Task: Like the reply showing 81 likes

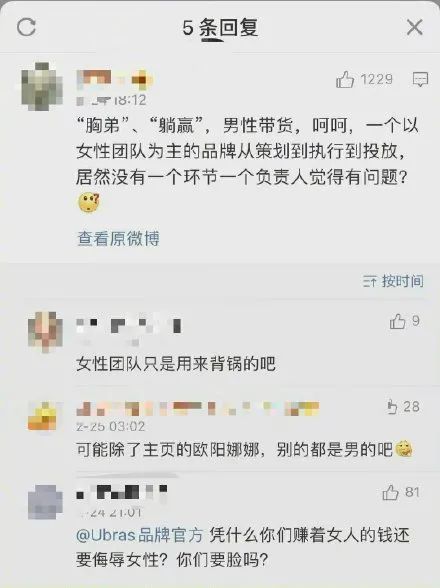Action: (x=390, y=492)
